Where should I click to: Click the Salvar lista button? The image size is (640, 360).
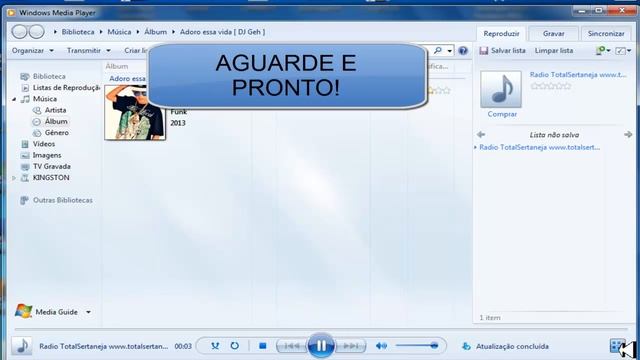[x=502, y=51]
